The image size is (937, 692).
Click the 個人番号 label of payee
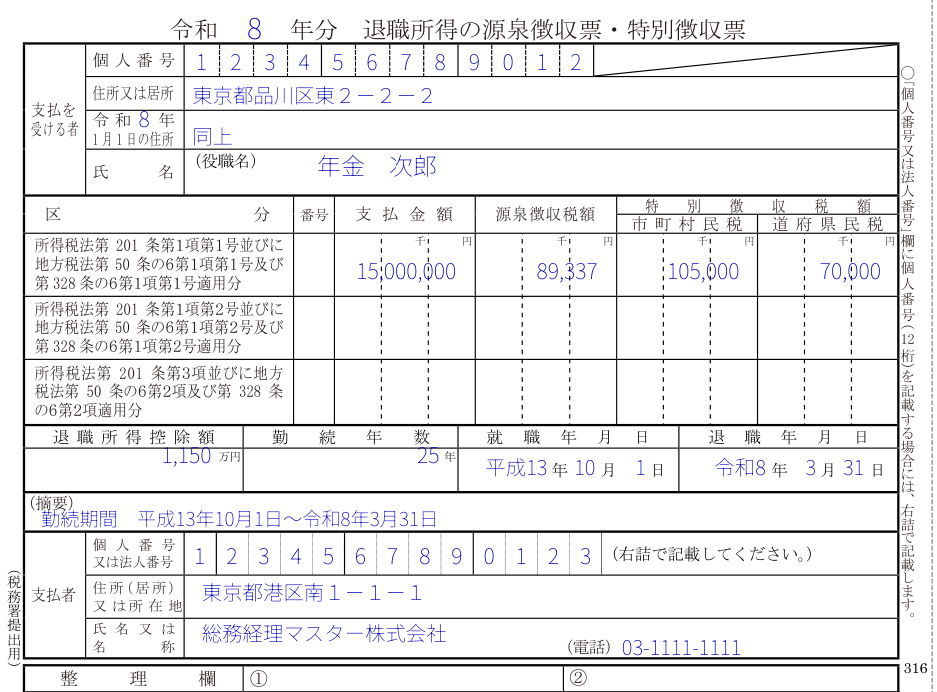coord(134,60)
